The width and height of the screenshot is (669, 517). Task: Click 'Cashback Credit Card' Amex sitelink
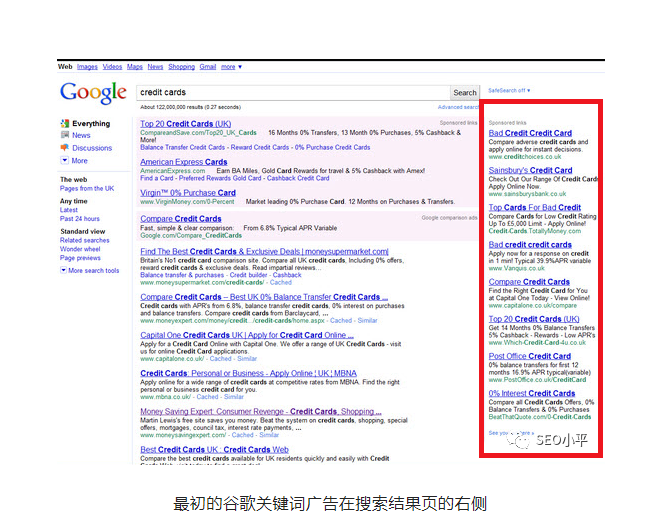click(x=298, y=178)
